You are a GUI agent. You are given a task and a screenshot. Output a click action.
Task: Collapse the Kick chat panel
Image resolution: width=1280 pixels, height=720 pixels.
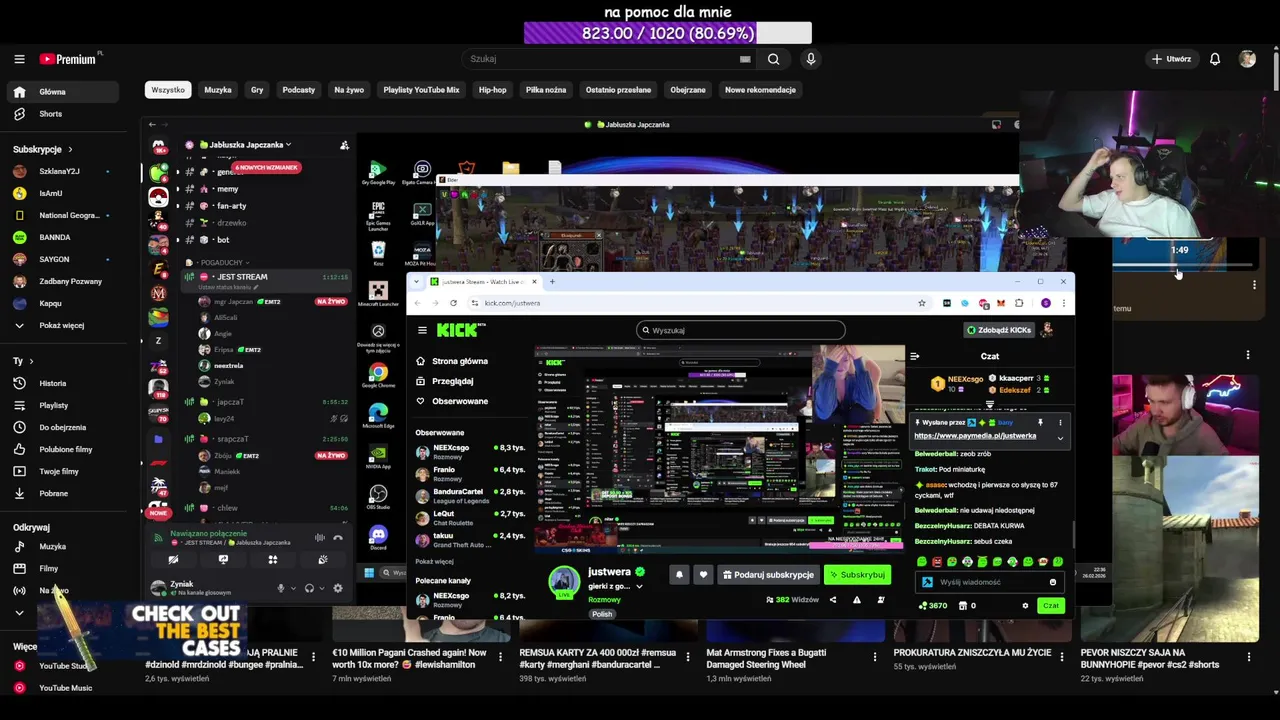(914, 356)
